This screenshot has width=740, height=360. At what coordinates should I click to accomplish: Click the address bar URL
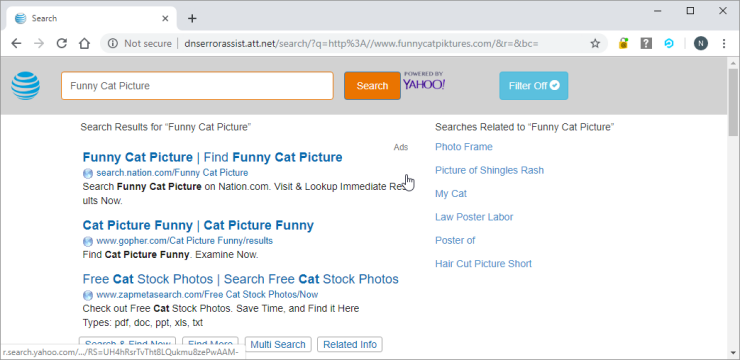(x=361, y=43)
